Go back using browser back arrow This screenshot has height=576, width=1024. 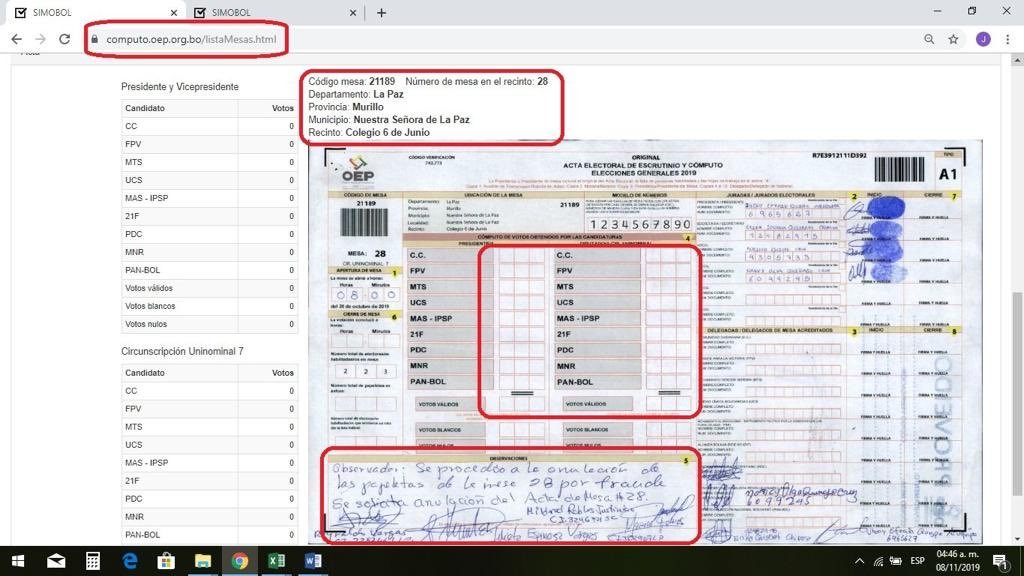point(16,39)
